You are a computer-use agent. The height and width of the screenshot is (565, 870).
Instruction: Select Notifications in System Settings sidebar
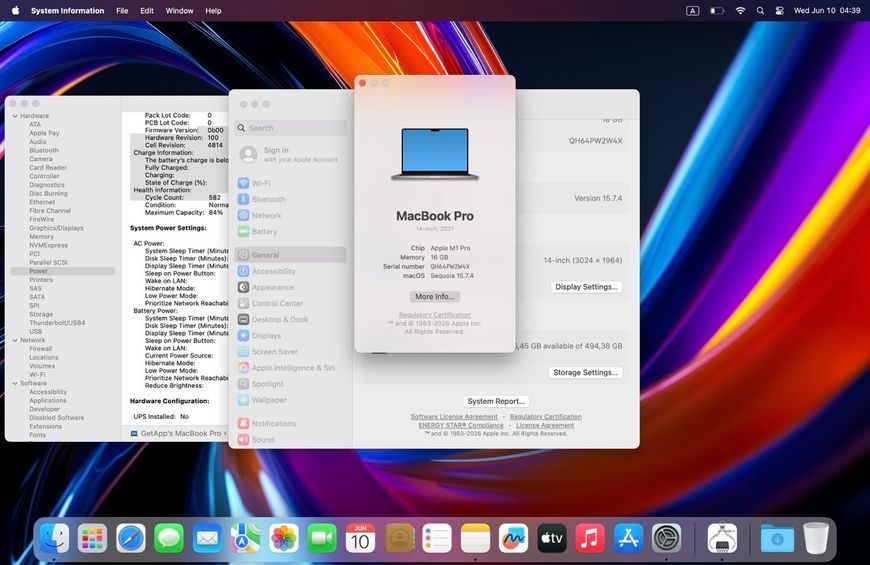coord(290,423)
